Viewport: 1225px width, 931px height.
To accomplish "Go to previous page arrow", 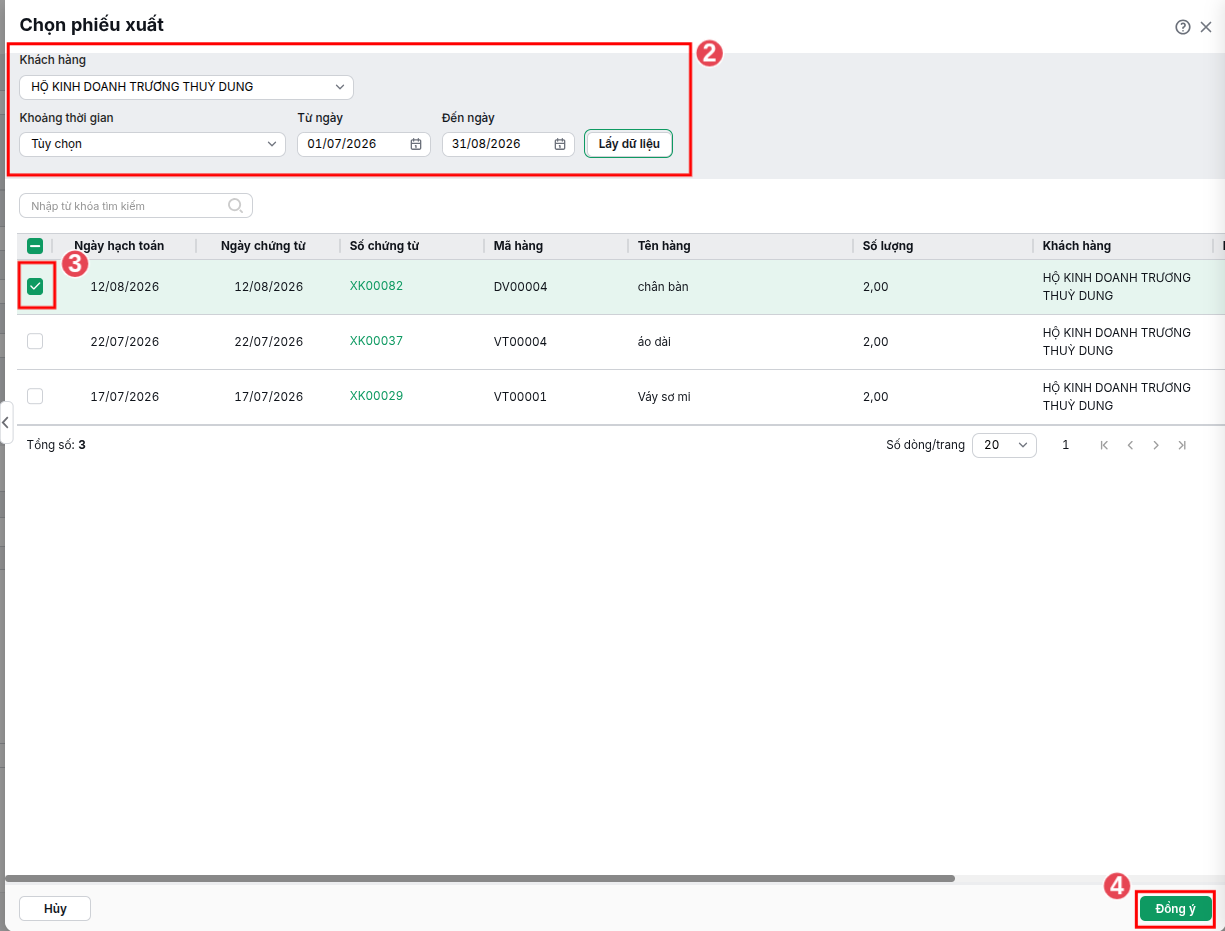I will click(x=1130, y=445).
